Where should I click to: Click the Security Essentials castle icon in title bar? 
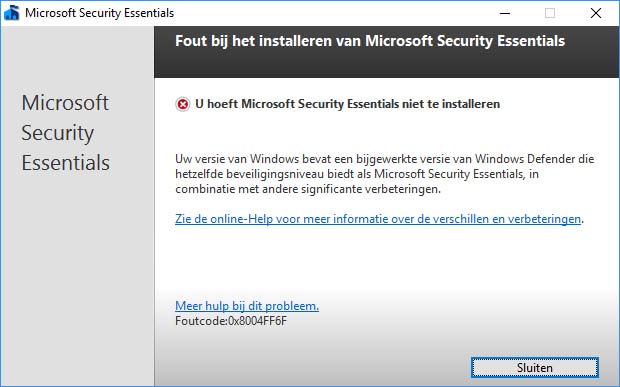coord(11,13)
